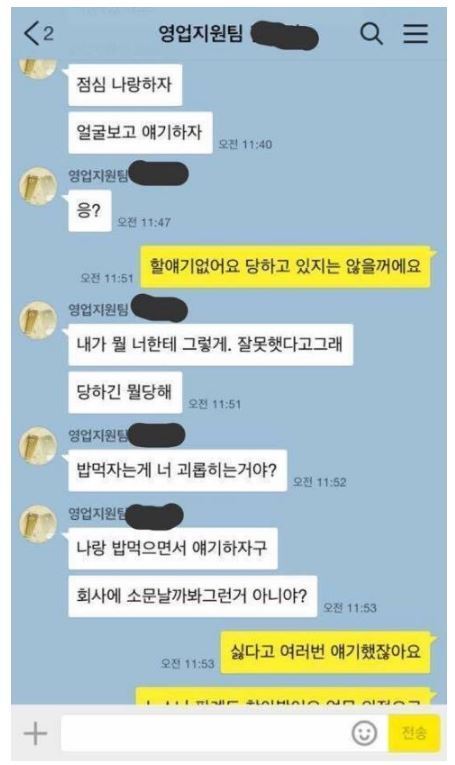Tap the plus icon to attach content
The width and height of the screenshot is (455, 765).
point(35,733)
